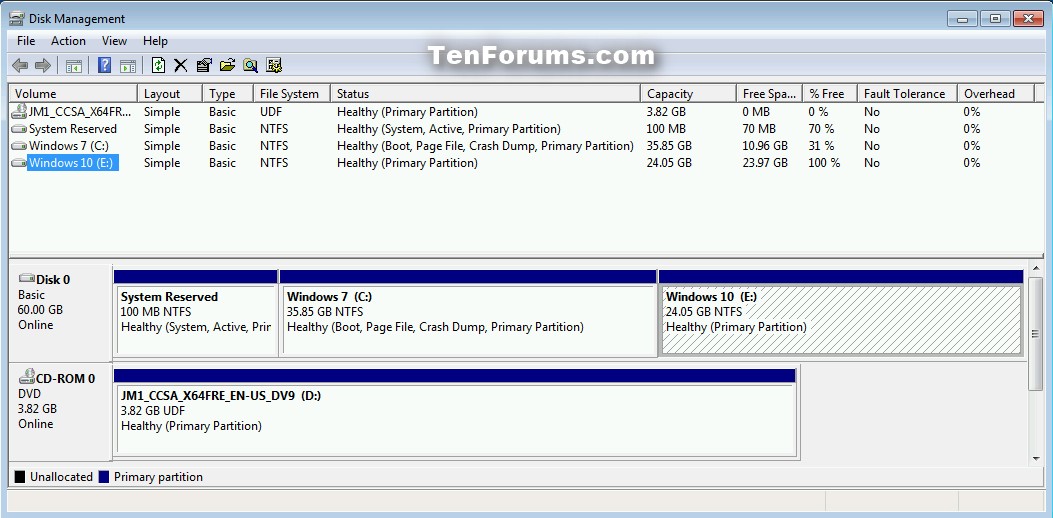Open the File menu
Viewport: 1053px width, 518px height.
tap(26, 41)
